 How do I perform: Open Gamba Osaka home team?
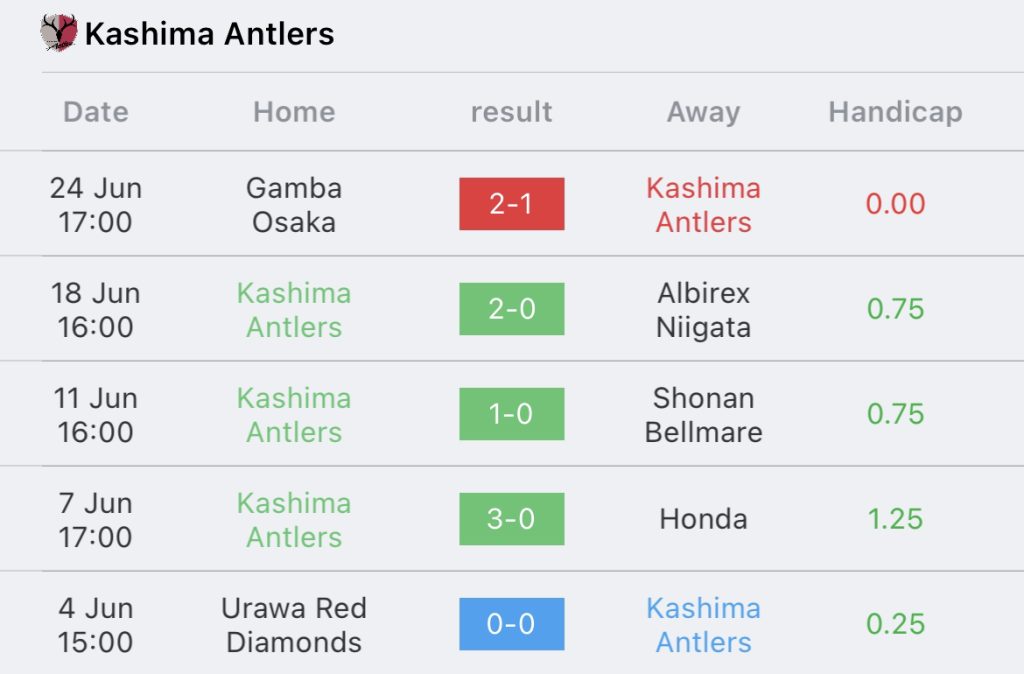pyautogui.click(x=294, y=205)
